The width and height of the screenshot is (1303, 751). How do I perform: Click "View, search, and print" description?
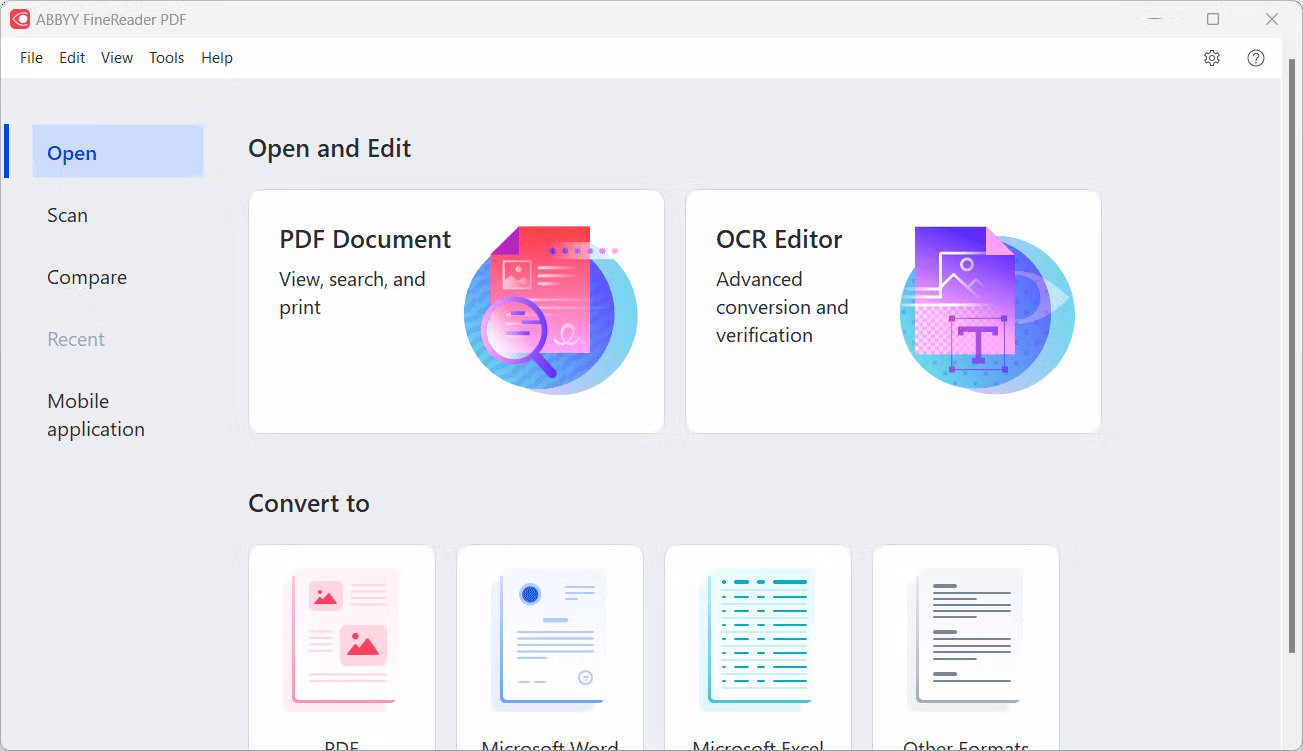pos(352,293)
